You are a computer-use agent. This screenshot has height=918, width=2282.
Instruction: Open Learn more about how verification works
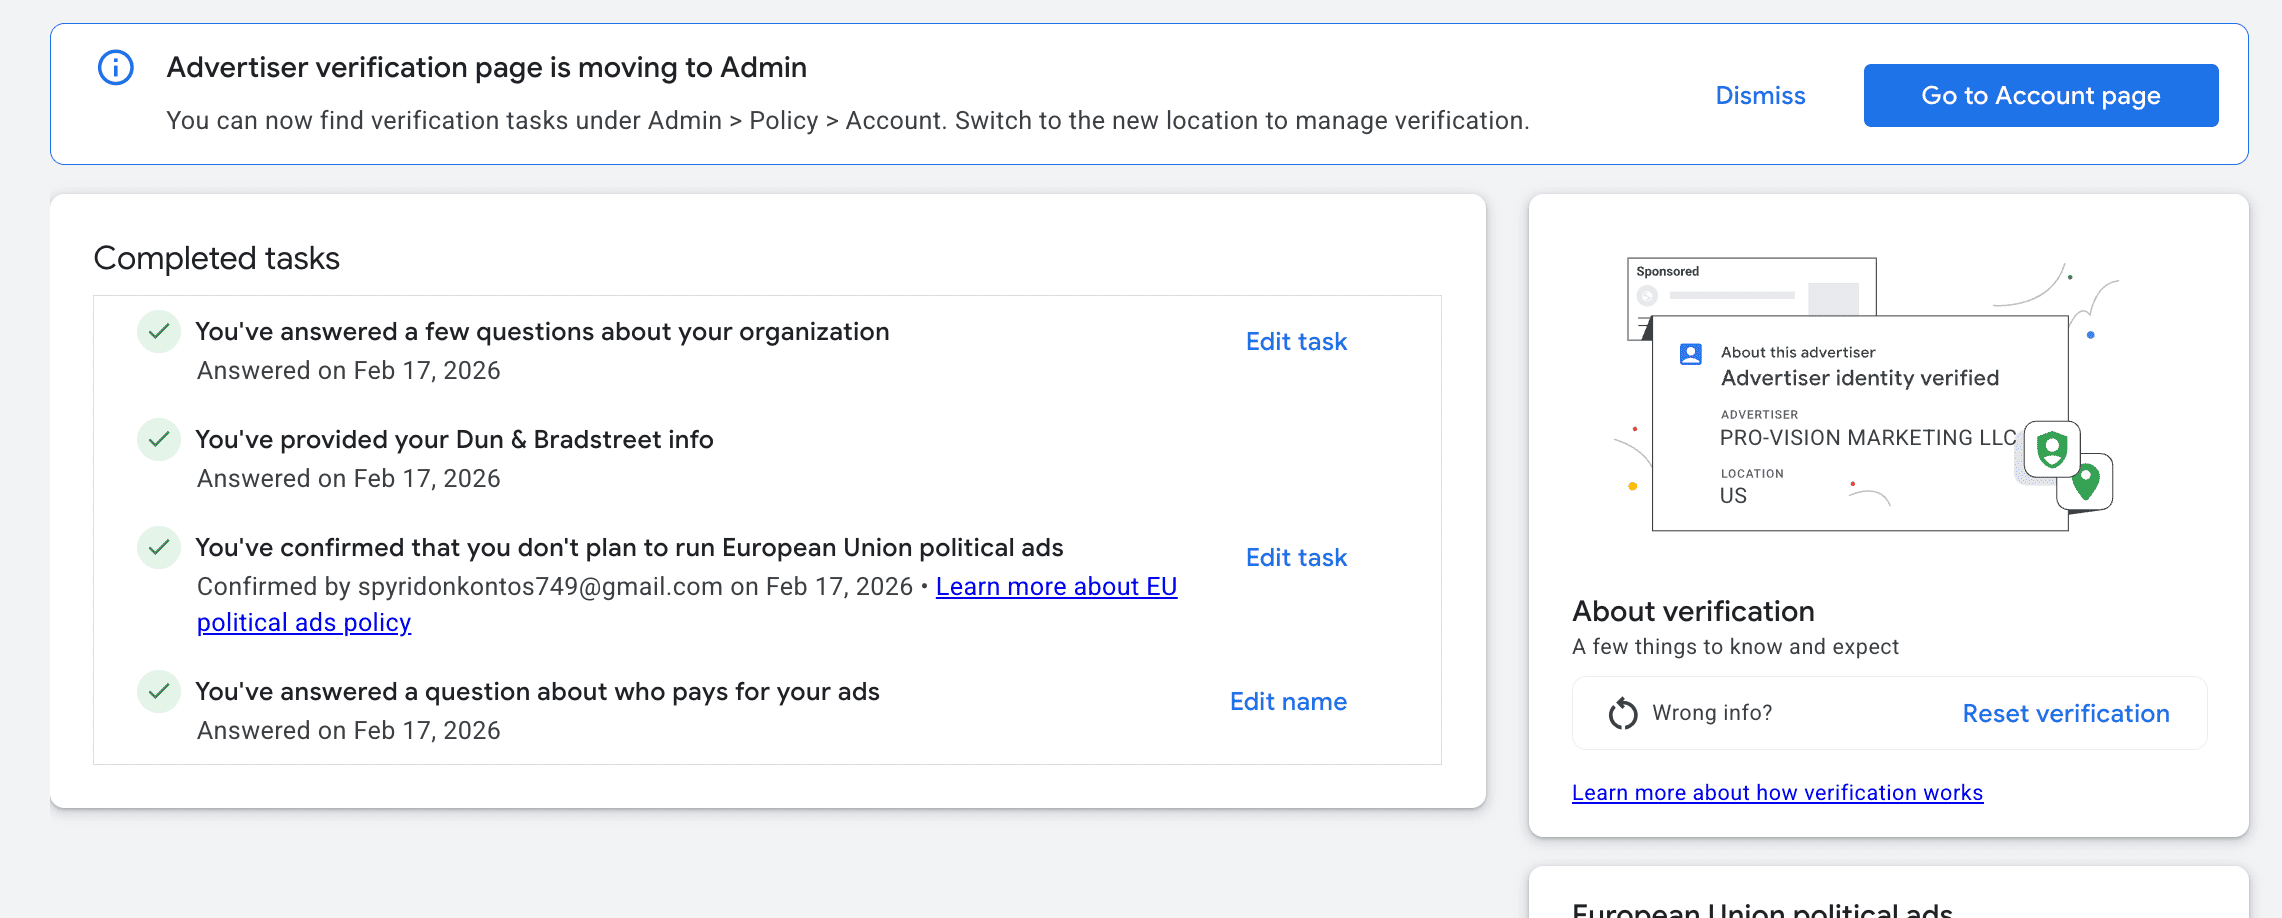[x=1777, y=793]
